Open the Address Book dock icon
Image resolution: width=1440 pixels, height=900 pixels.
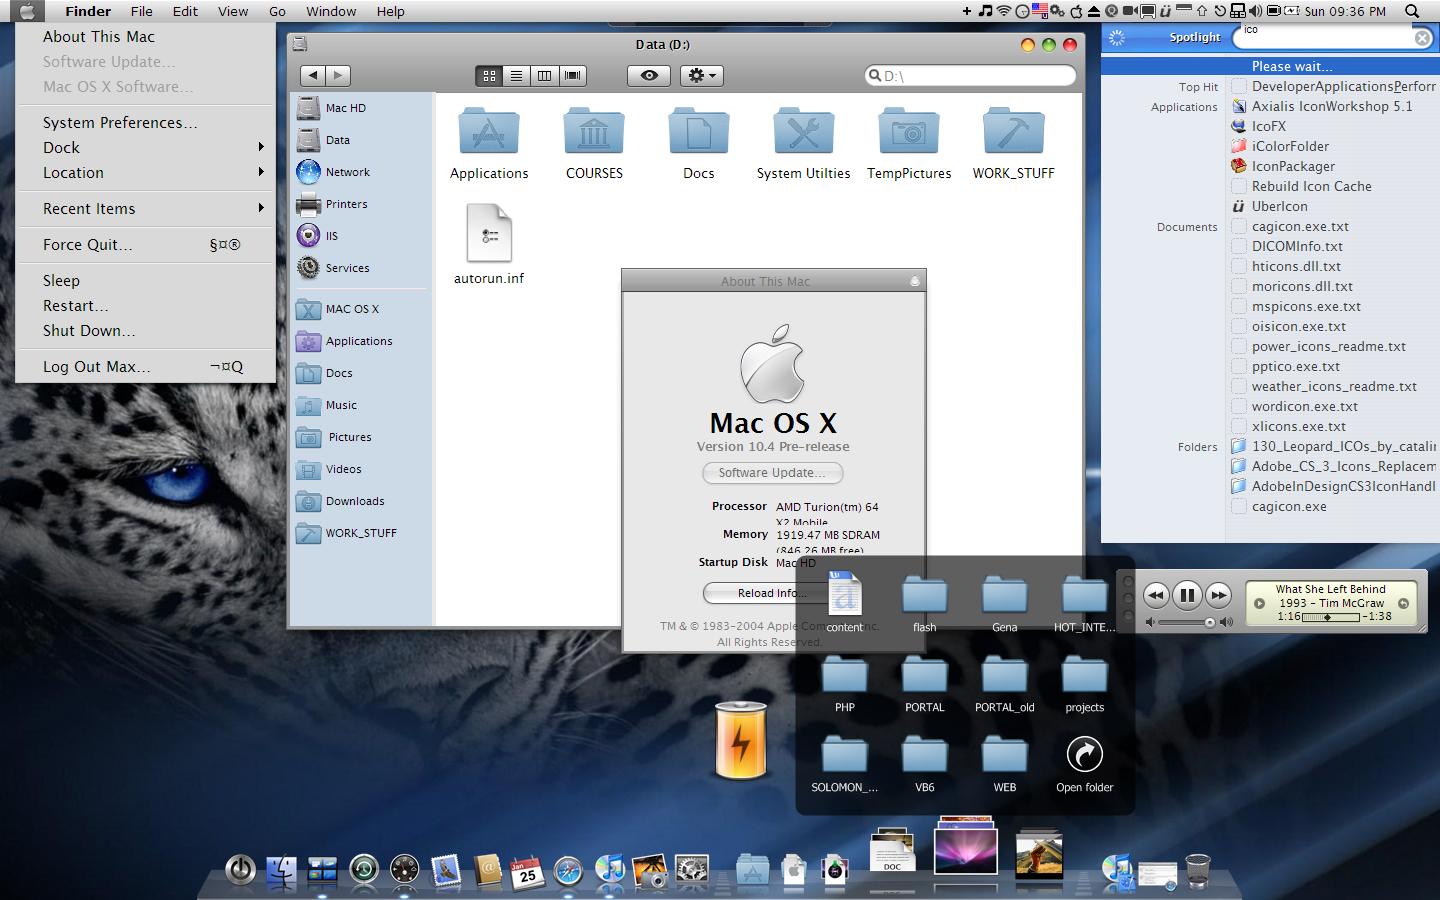tap(487, 871)
